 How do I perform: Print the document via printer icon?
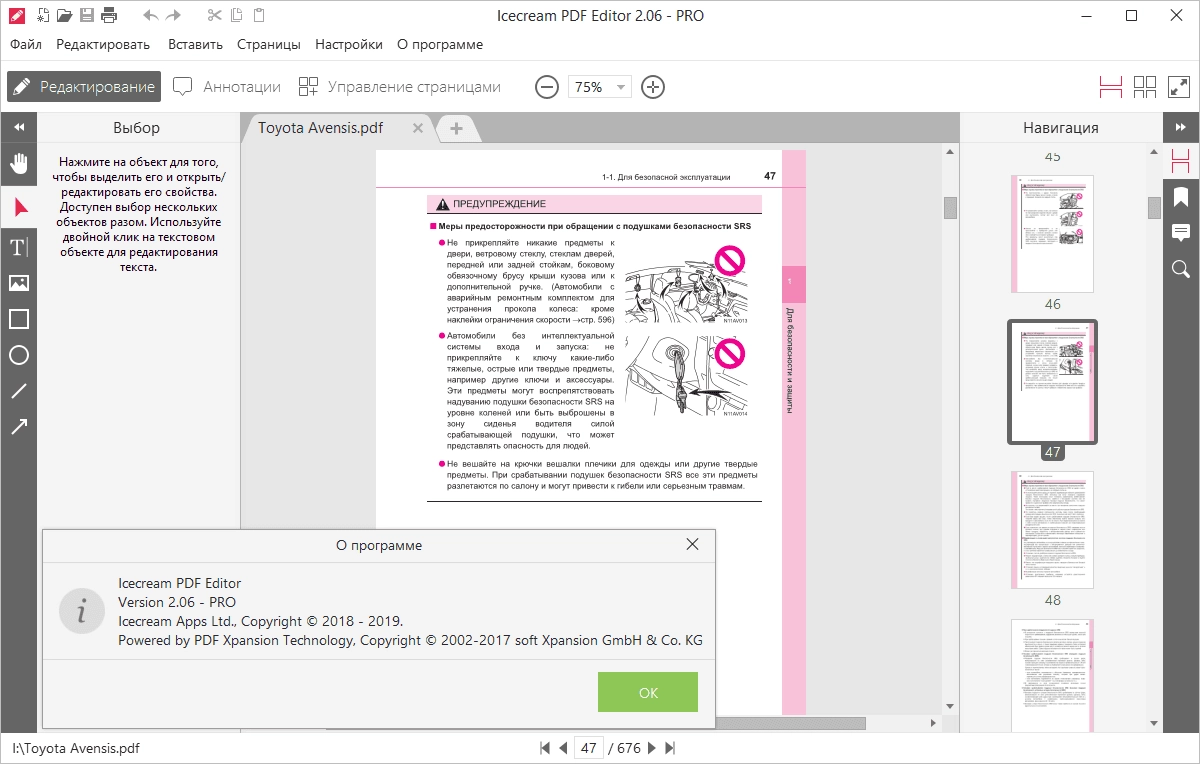point(109,15)
